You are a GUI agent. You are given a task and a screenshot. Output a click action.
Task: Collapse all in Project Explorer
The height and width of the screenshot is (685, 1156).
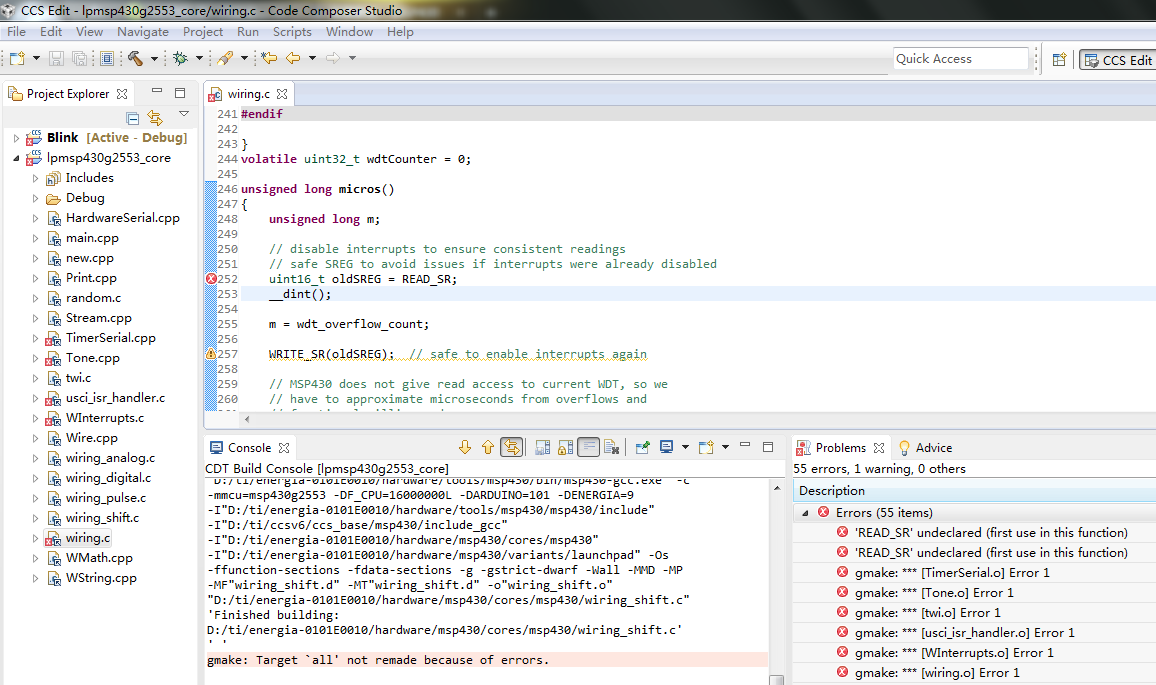point(133,118)
